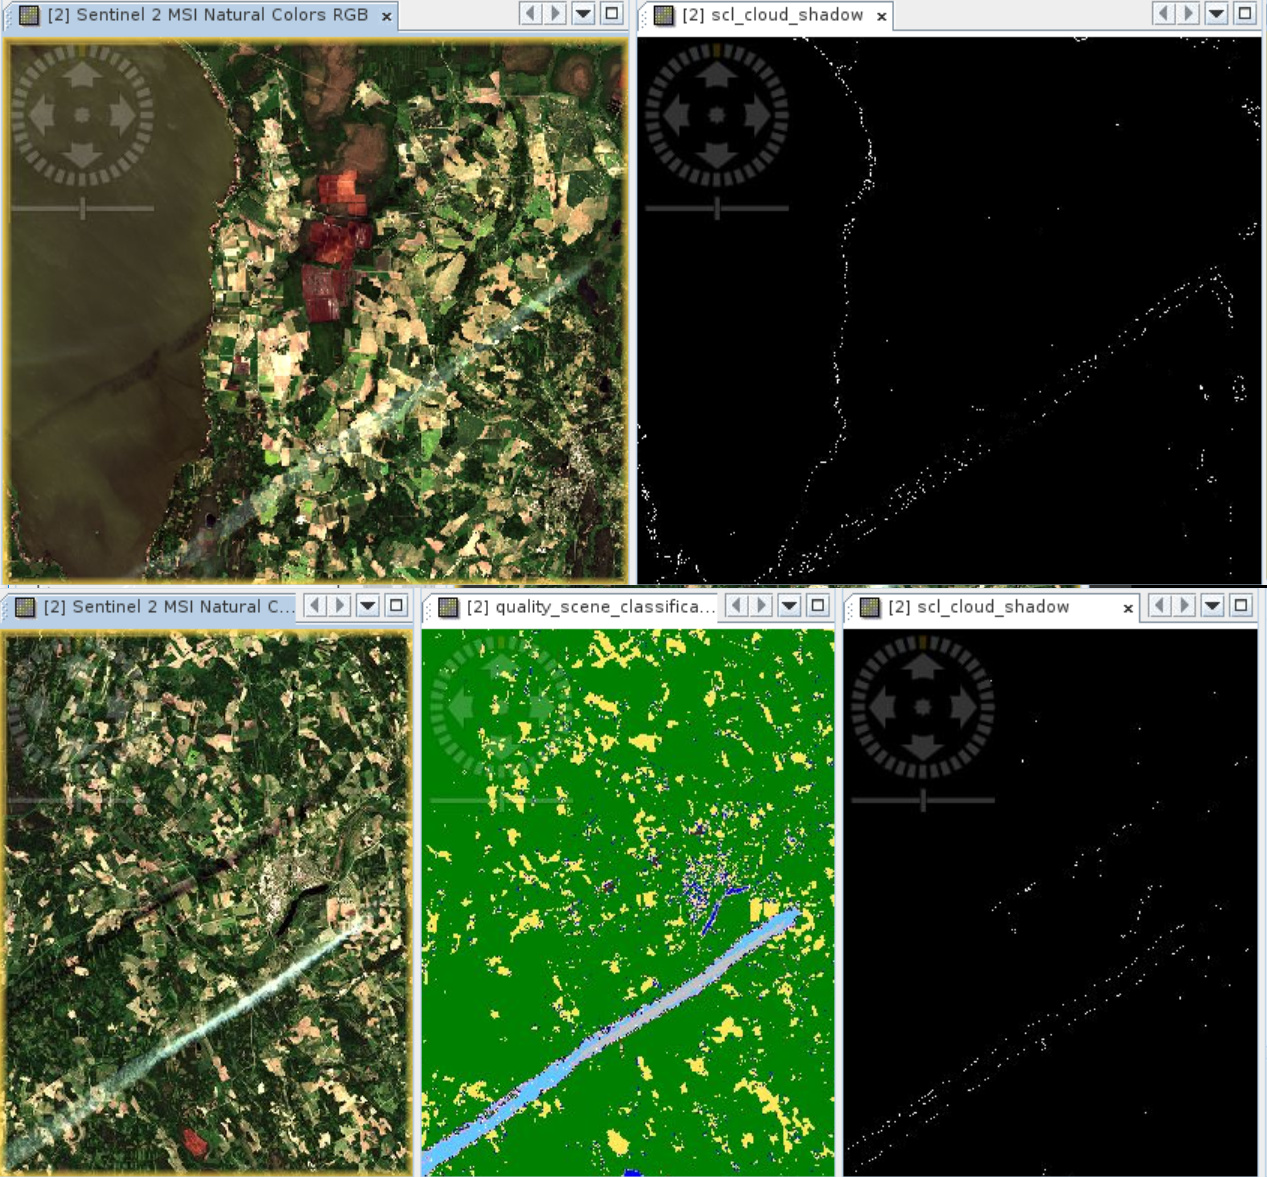Pan up in bottom-right cloud shadow compass
Image resolution: width=1267 pixels, height=1177 pixels.
pyautogui.click(x=922, y=664)
